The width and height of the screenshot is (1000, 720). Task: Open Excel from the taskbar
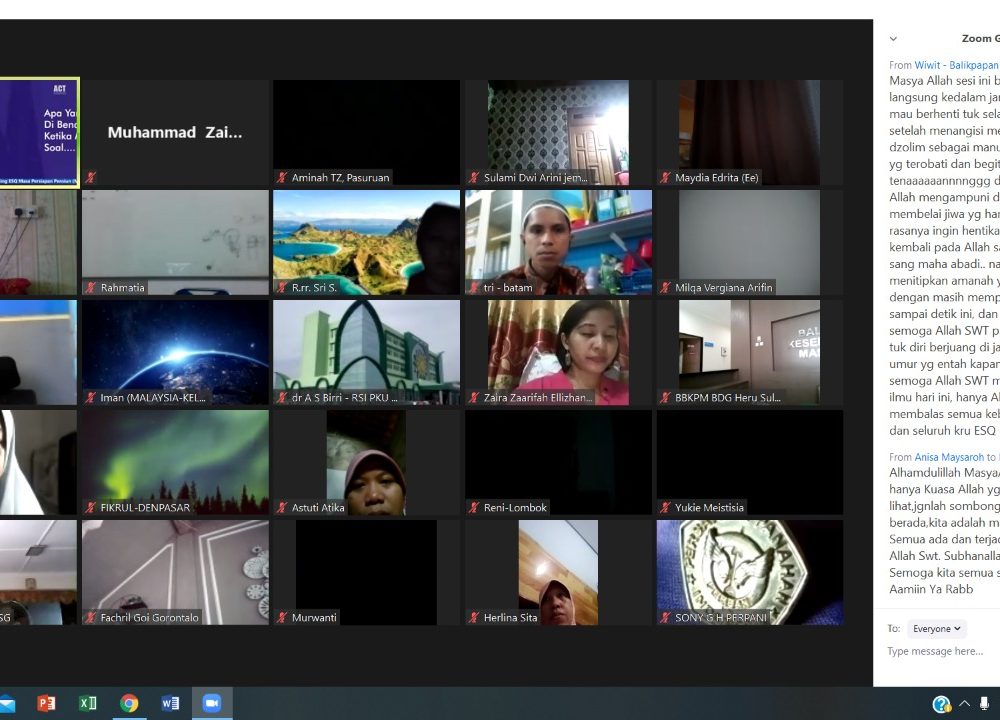(88, 703)
